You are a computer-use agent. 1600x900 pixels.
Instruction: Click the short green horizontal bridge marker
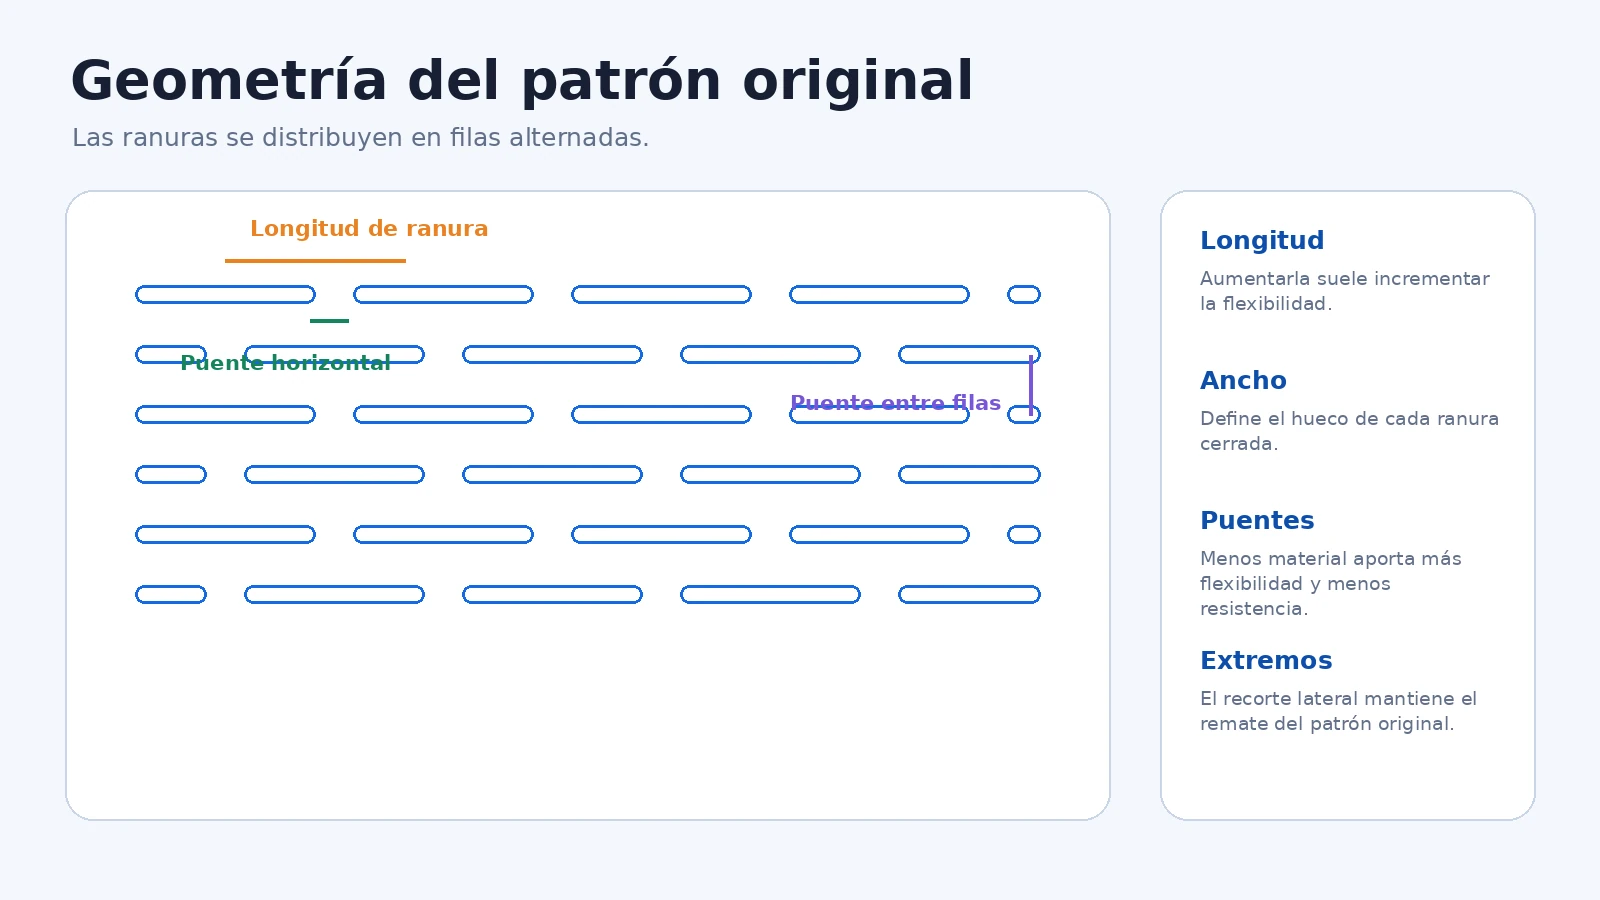pos(329,321)
